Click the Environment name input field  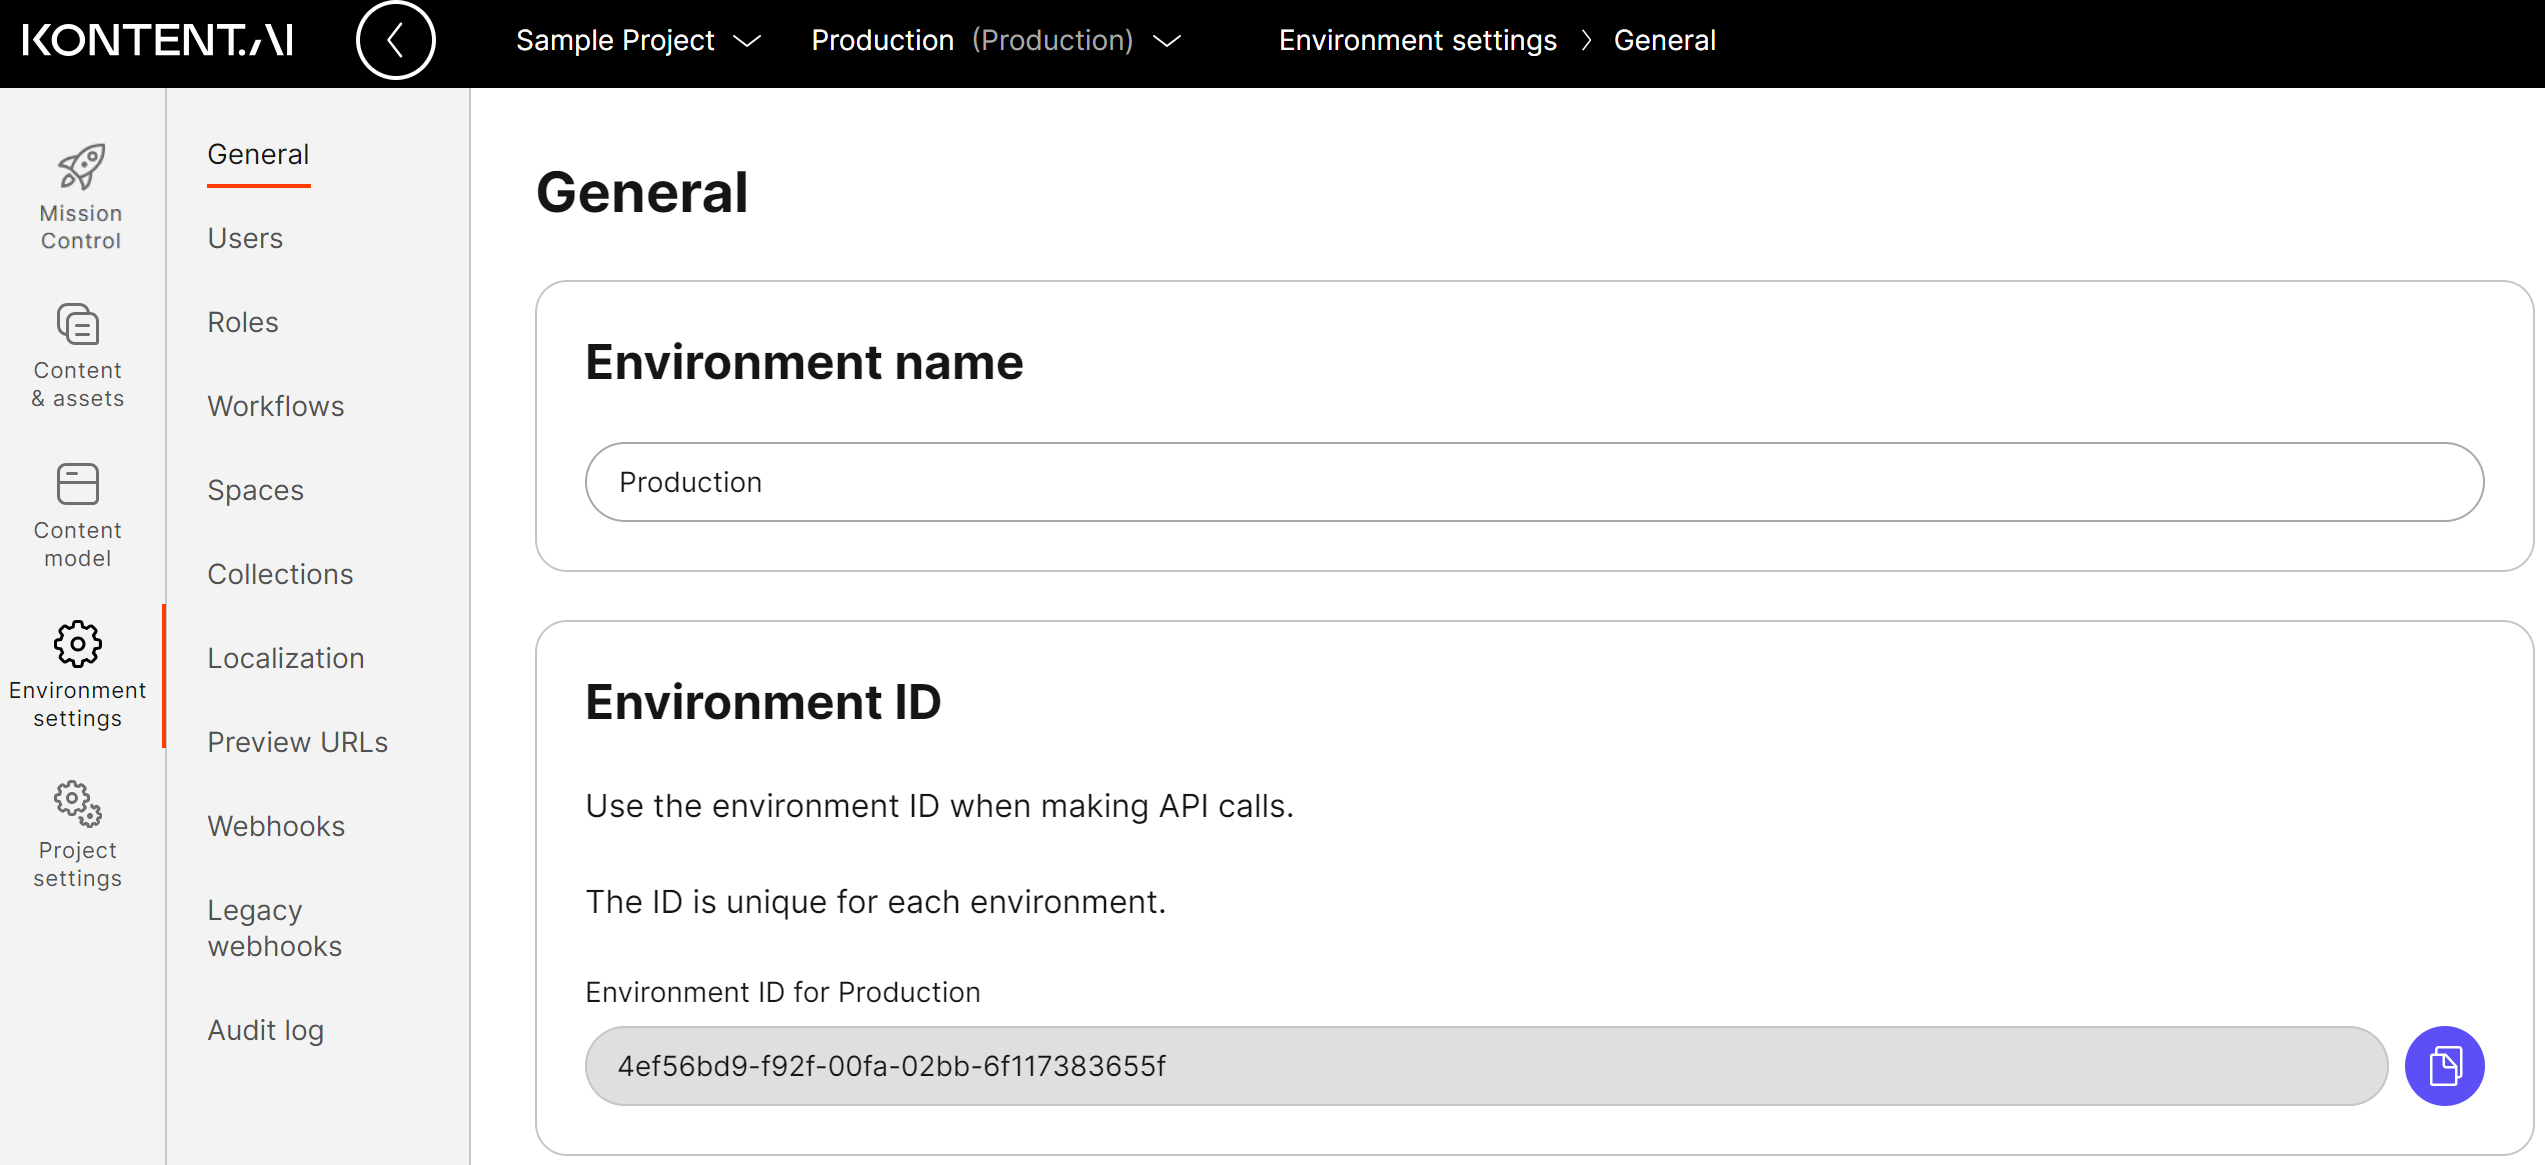tap(1534, 482)
